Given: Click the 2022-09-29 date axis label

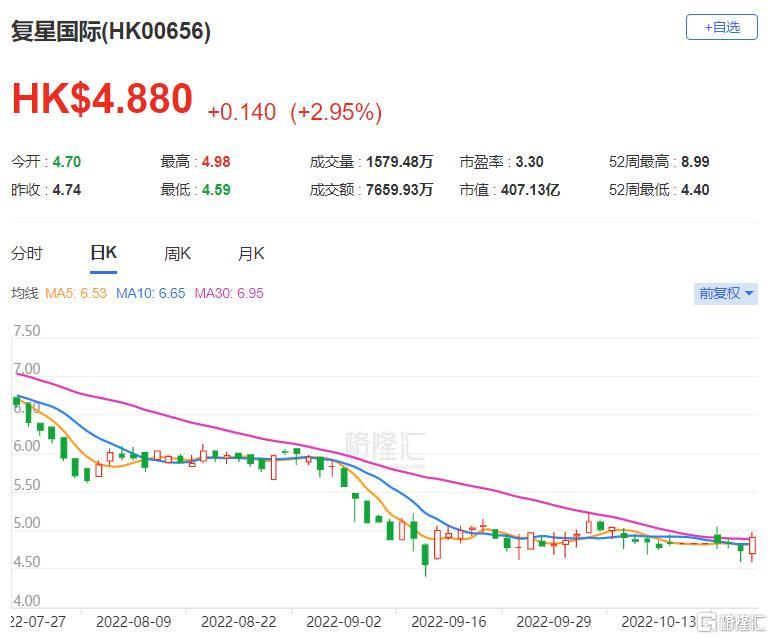Looking at the screenshot, I should pyautogui.click(x=554, y=622).
